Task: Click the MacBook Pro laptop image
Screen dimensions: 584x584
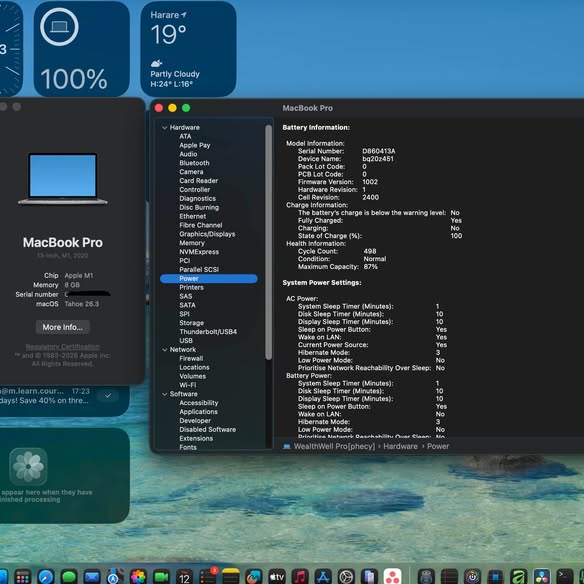Action: tap(63, 179)
